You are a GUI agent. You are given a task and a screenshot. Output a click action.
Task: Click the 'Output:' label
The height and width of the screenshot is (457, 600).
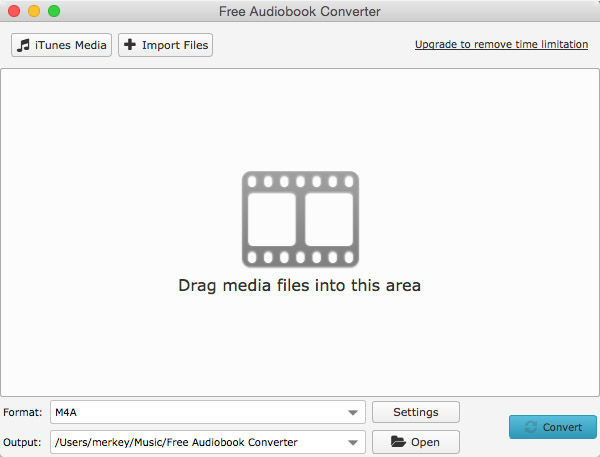coord(22,442)
